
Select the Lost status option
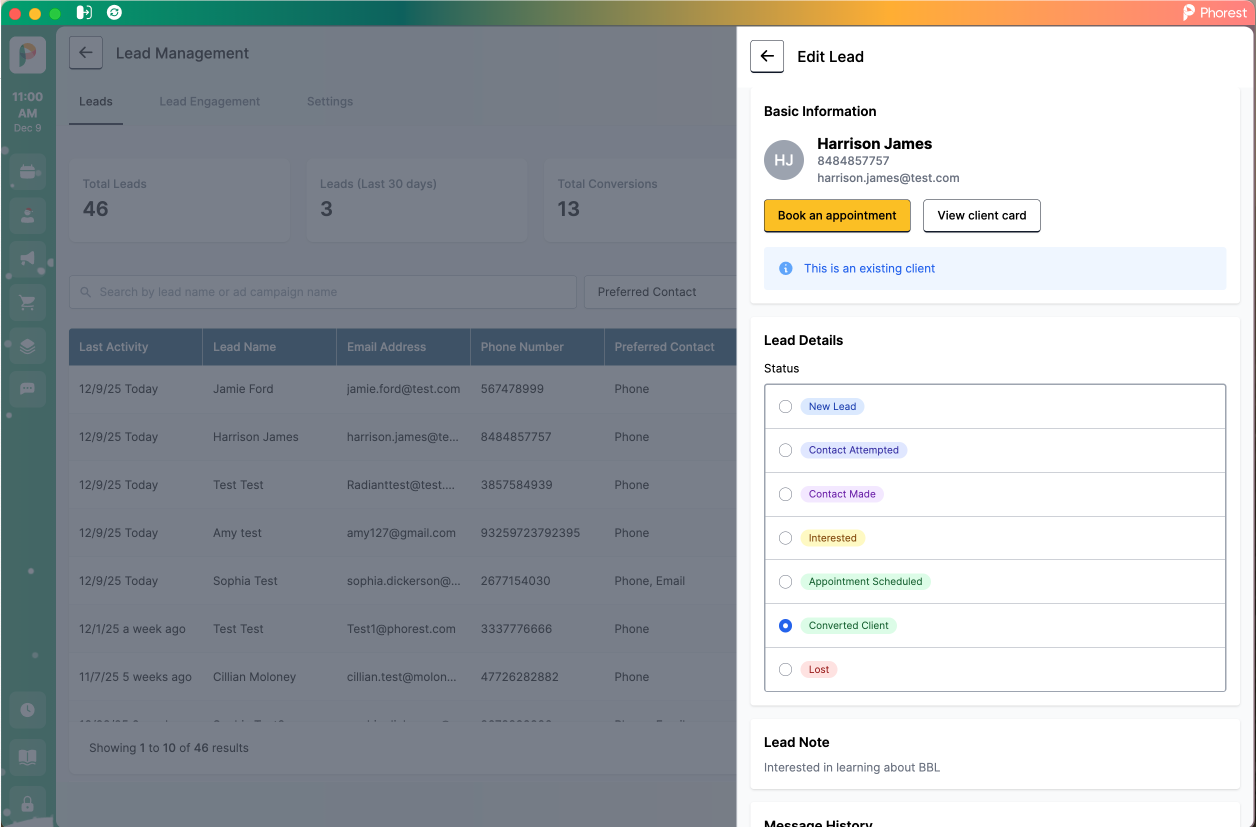785,669
